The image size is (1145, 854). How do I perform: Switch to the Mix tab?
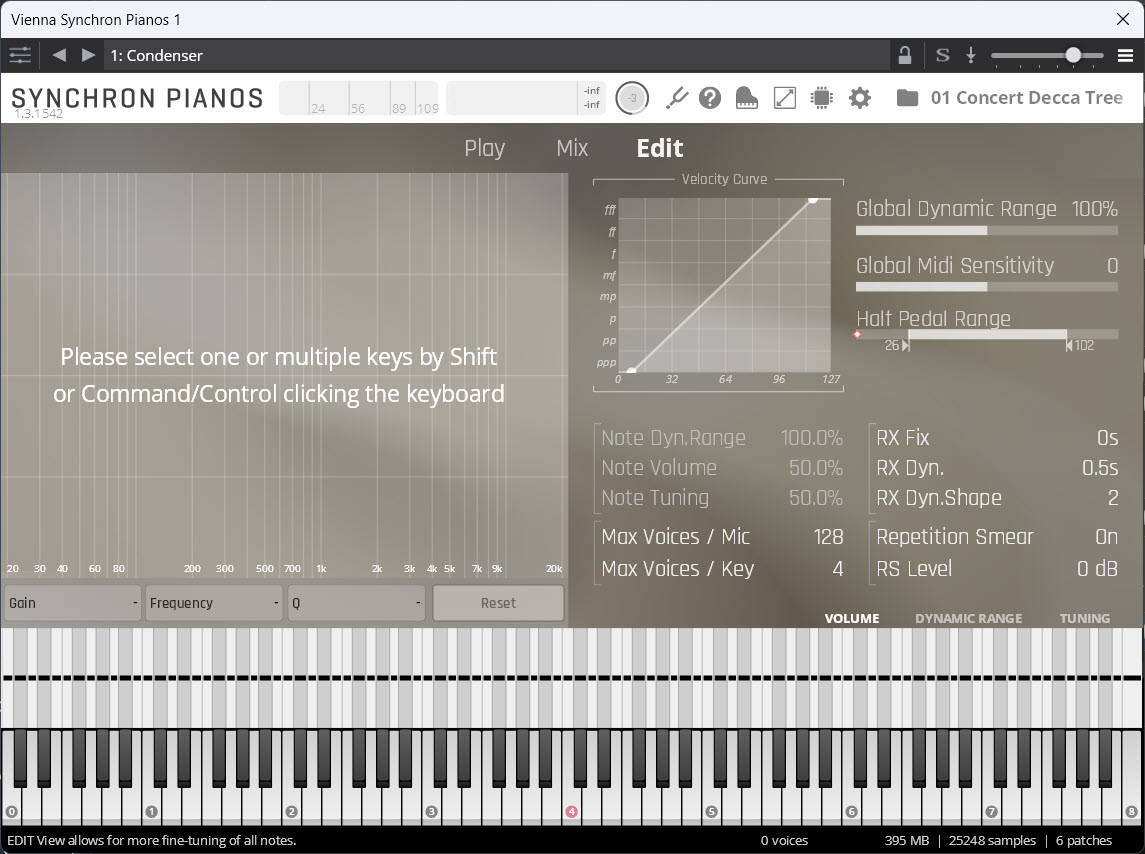572,148
